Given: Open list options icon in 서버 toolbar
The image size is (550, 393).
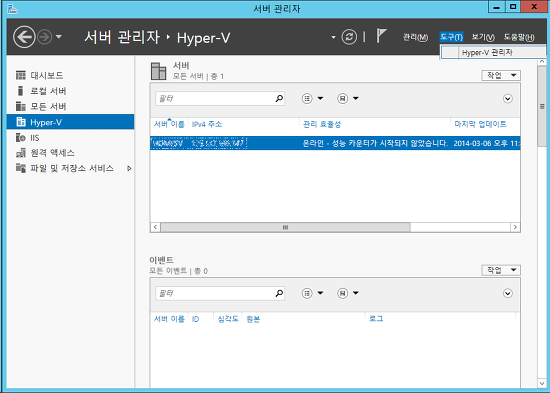Looking at the screenshot, I should (307, 99).
